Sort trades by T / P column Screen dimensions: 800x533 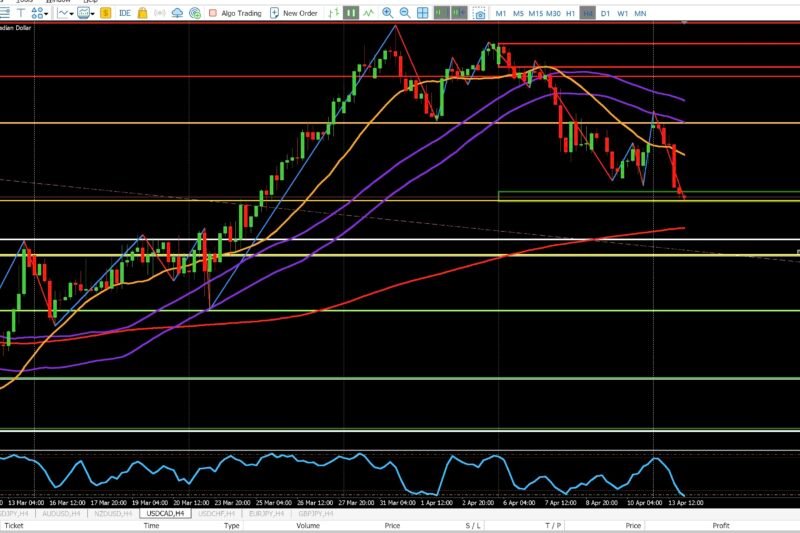click(x=553, y=526)
